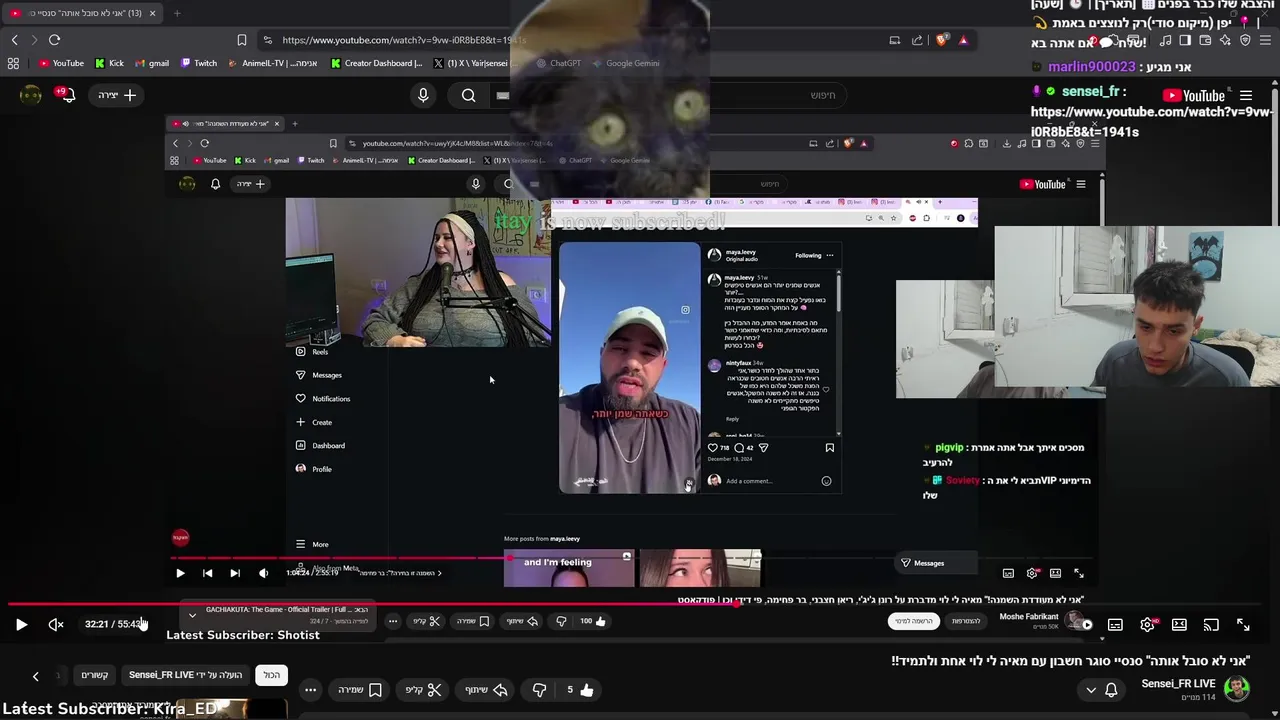
Task: Go back in the top browser
Action: pyautogui.click(x=14, y=40)
